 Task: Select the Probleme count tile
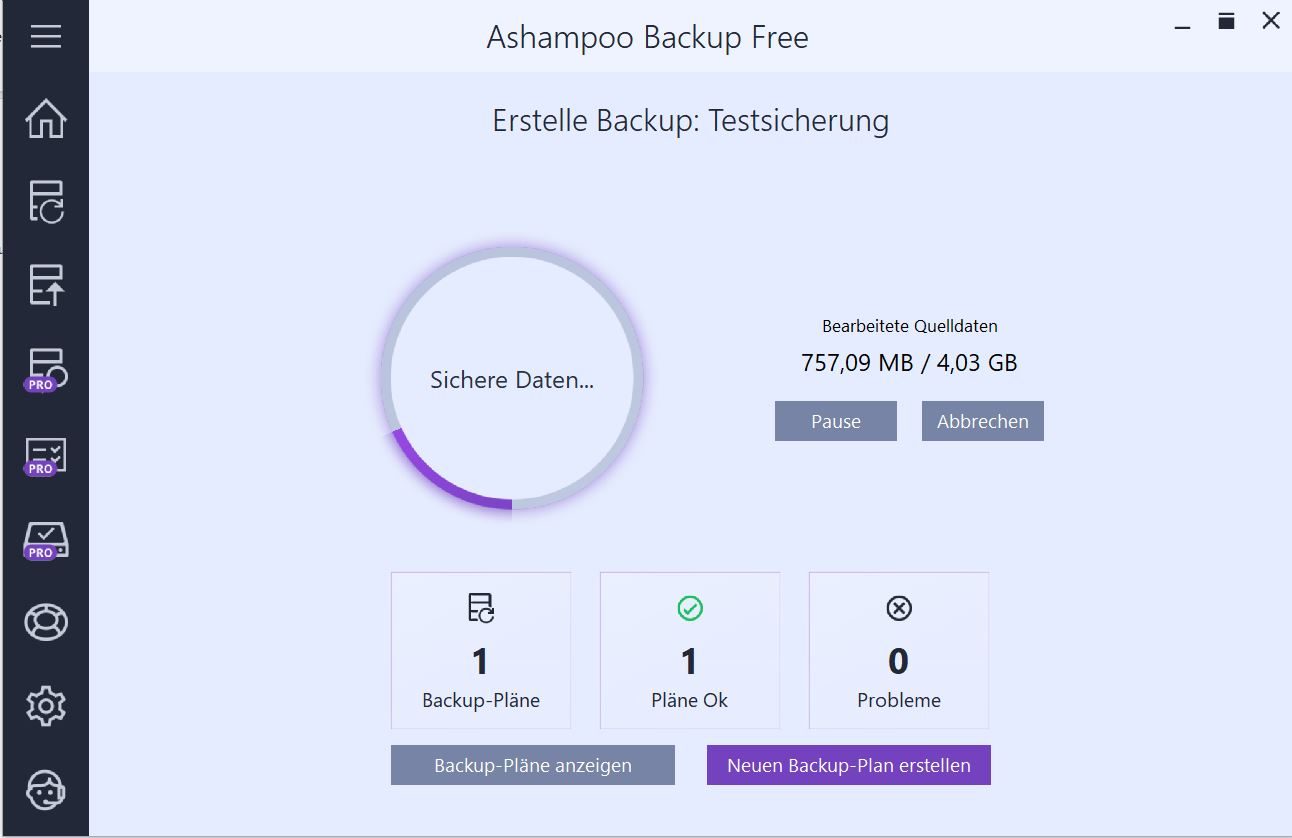[898, 650]
